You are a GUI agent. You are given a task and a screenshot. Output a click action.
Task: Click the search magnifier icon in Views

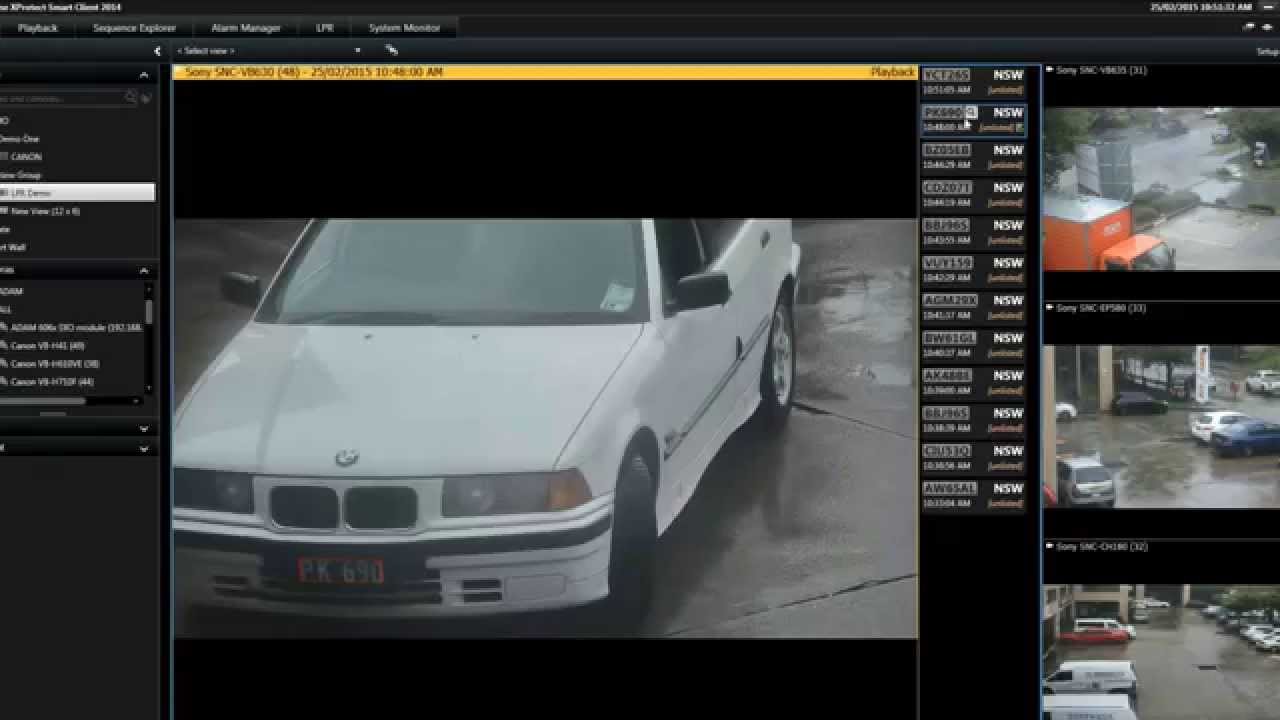131,98
